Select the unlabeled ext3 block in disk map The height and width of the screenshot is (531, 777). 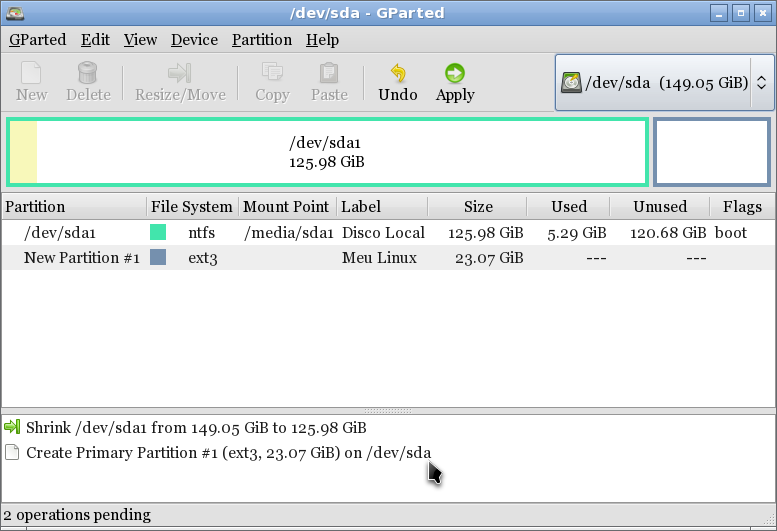pos(712,152)
